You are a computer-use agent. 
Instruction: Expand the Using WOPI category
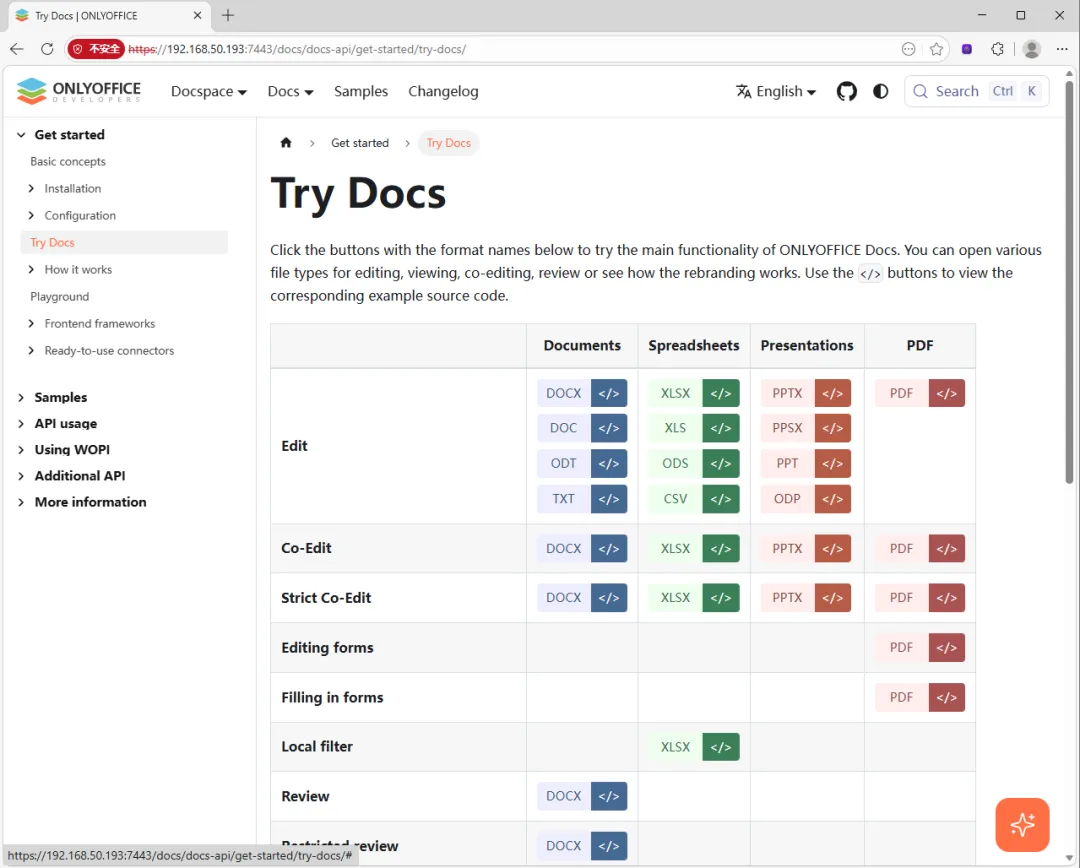(21, 450)
